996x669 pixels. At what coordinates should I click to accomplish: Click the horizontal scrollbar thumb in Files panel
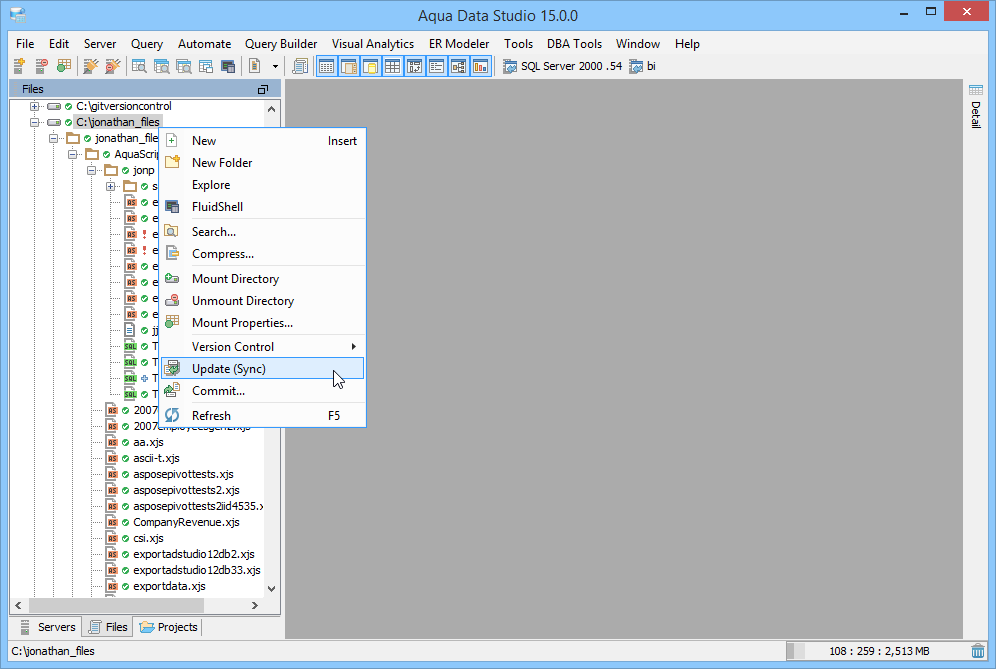click(x=116, y=605)
